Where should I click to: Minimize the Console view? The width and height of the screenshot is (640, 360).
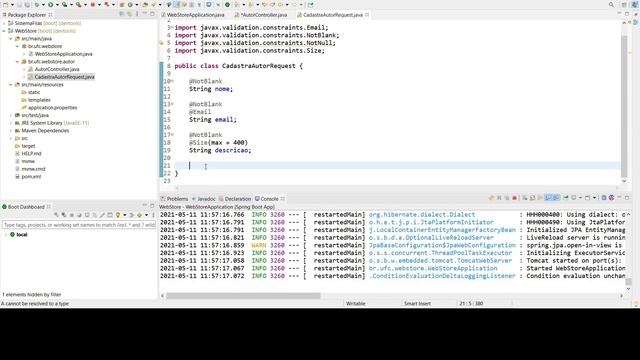pyautogui.click(x=619, y=198)
